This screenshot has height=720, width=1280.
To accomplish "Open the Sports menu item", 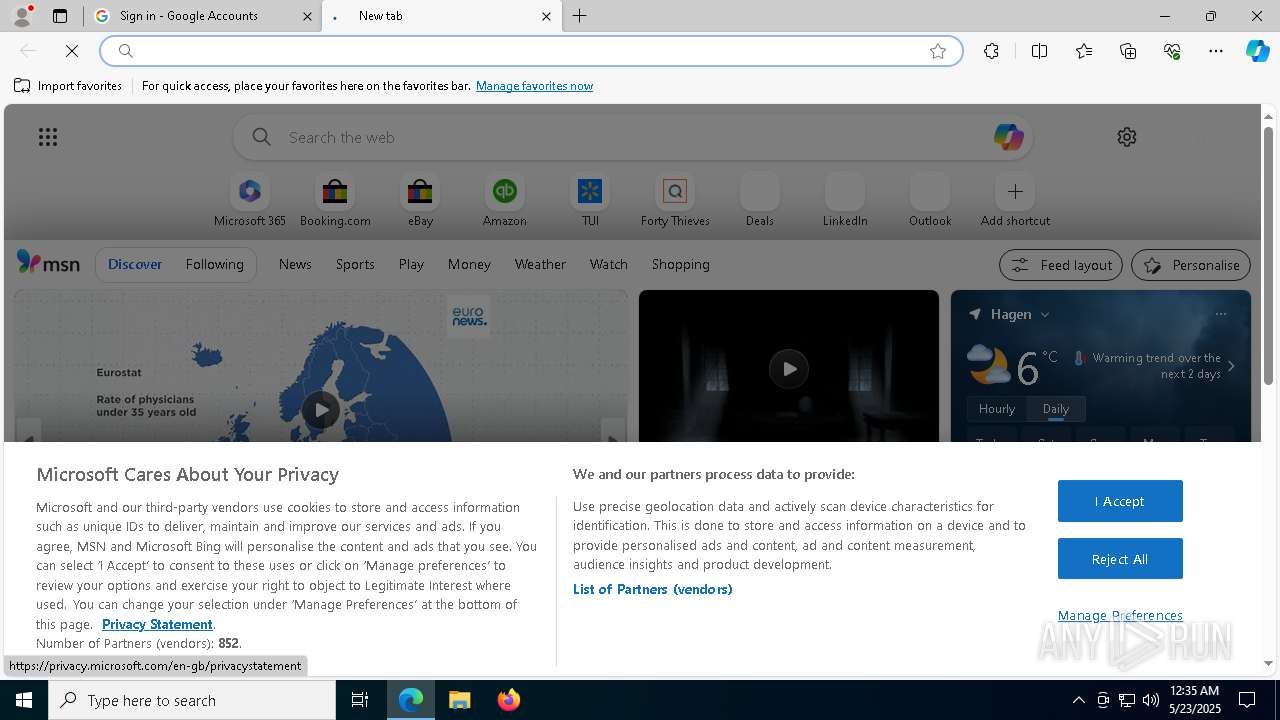I will [355, 264].
